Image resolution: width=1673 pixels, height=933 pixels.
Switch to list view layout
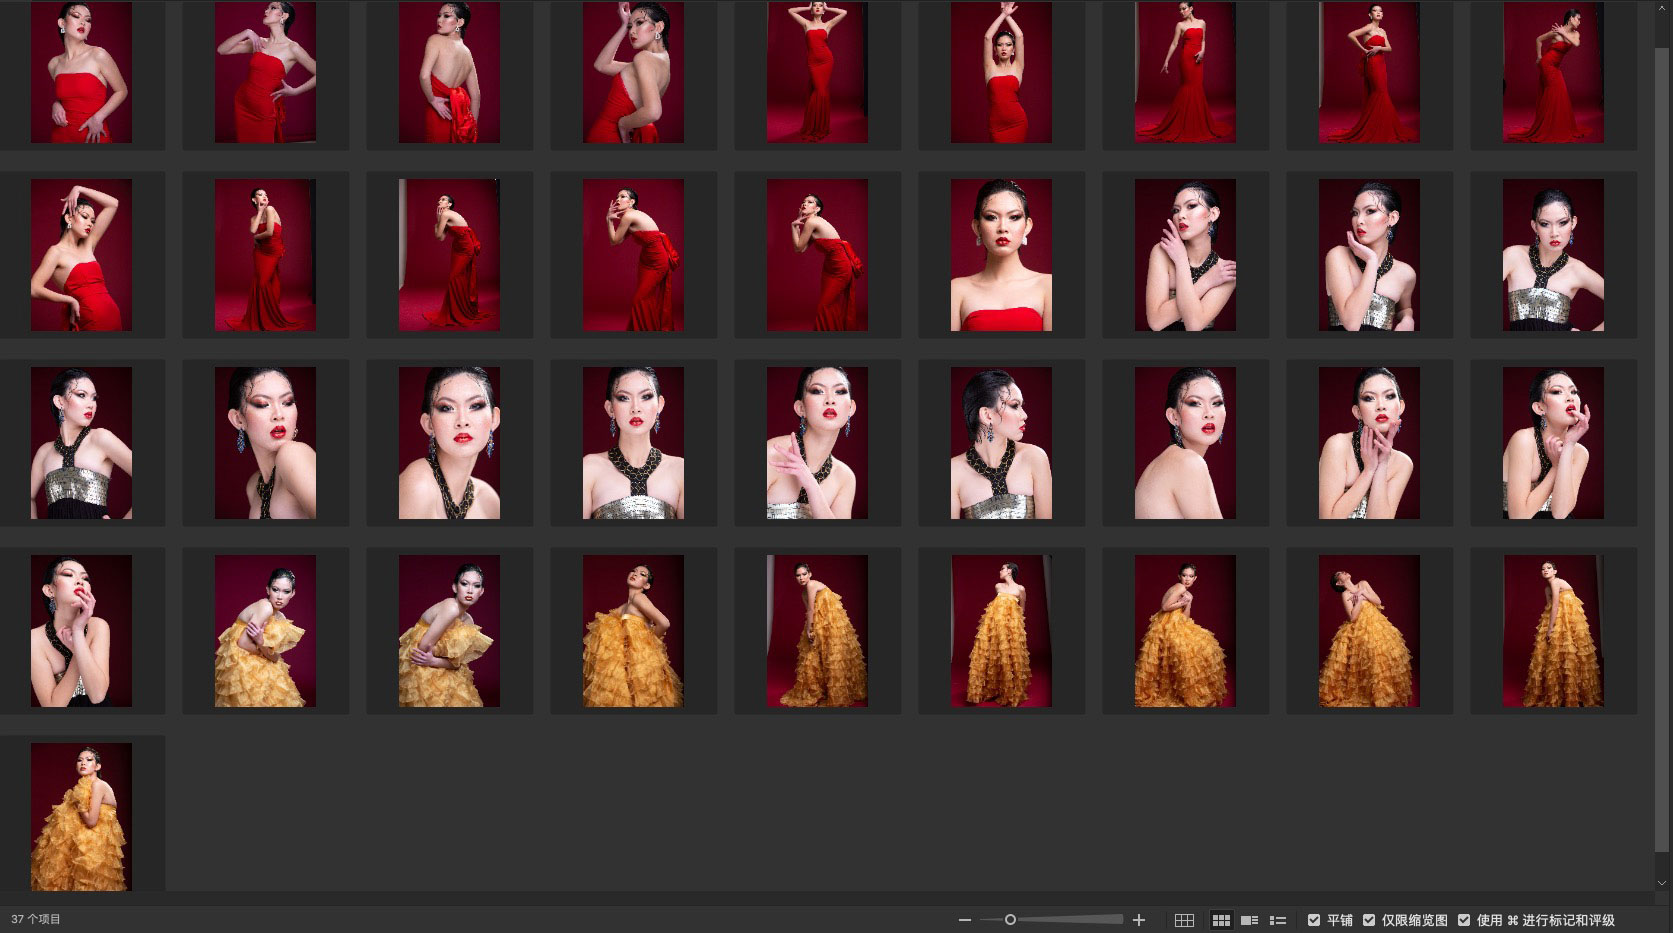(1277, 920)
